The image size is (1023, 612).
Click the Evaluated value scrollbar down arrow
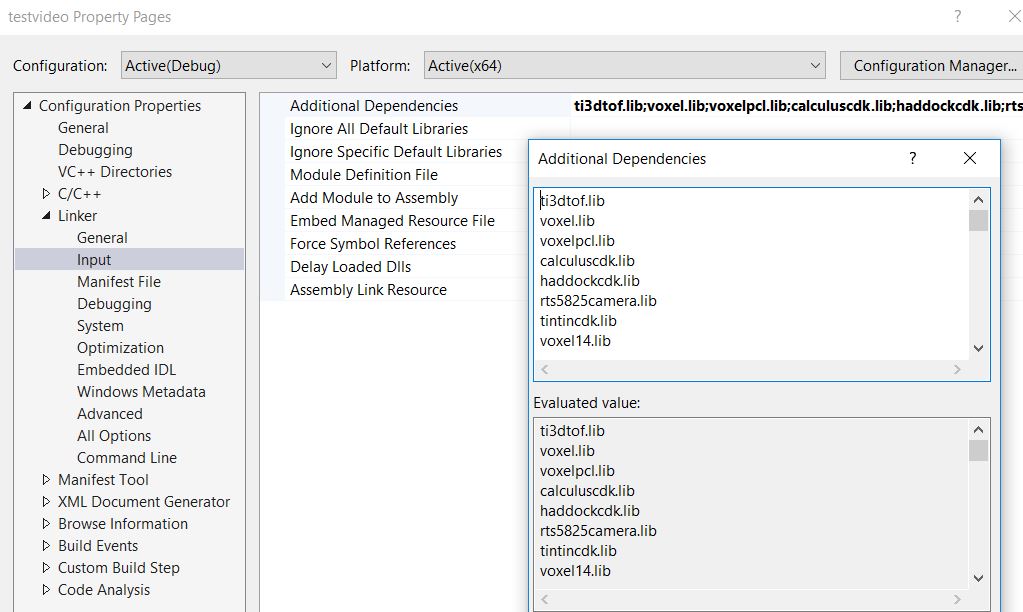click(977, 577)
